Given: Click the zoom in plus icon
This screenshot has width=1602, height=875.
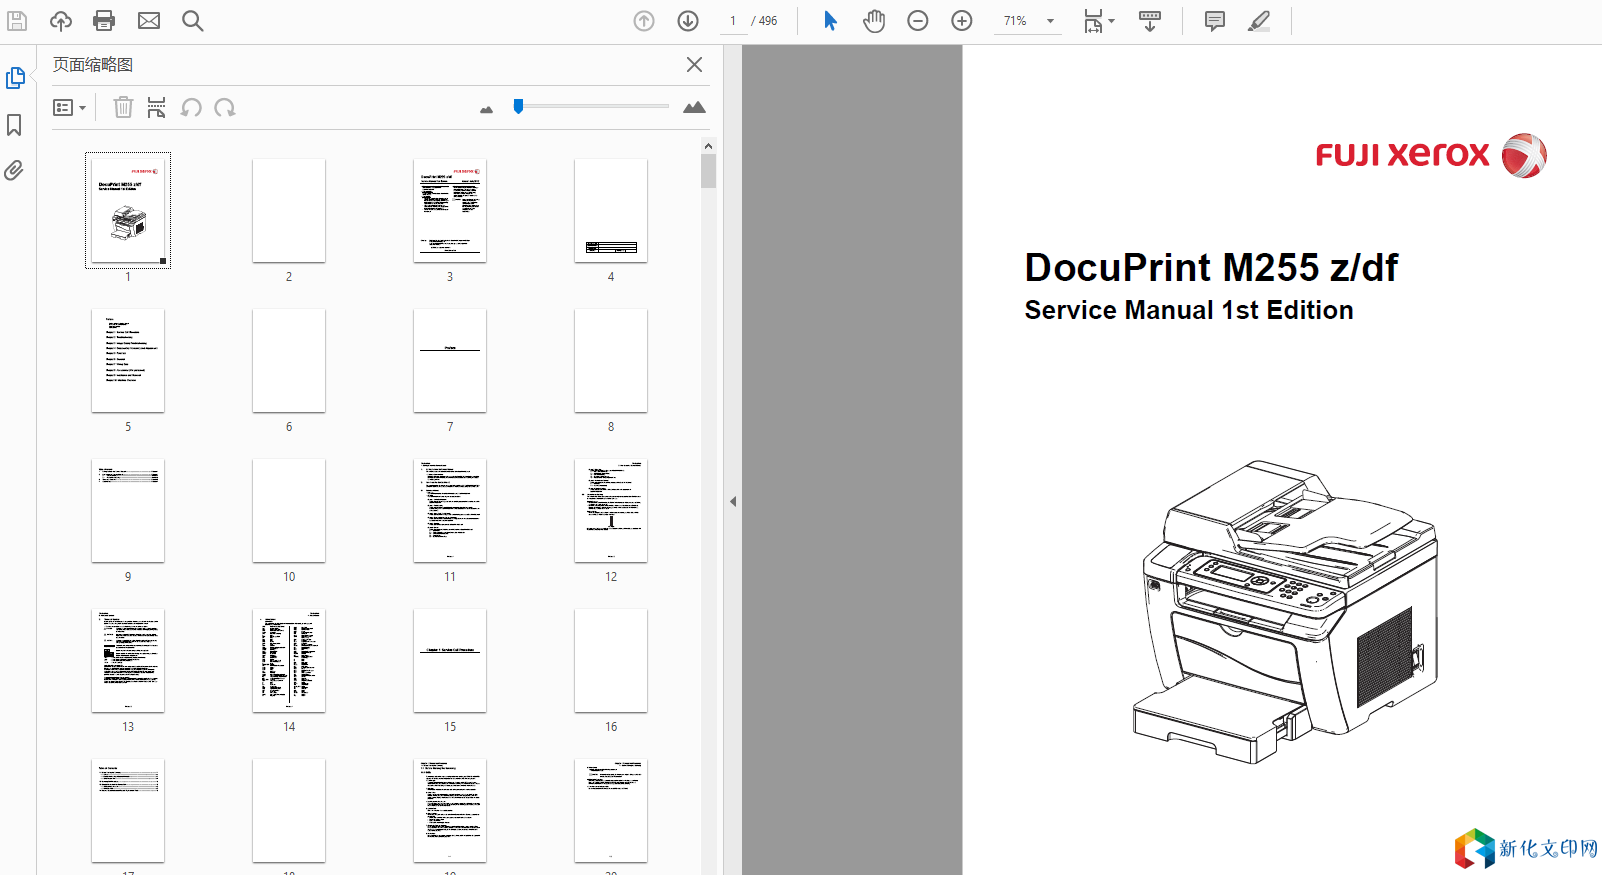Looking at the screenshot, I should [x=962, y=21].
